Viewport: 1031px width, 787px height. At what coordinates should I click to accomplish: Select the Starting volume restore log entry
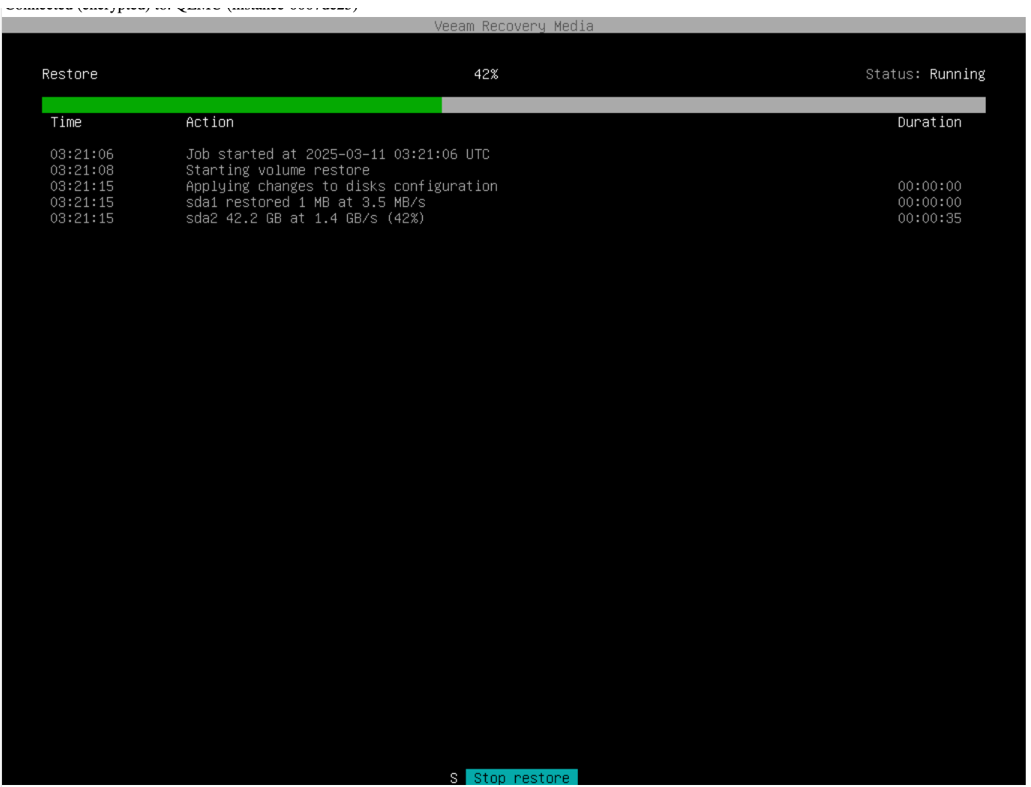(x=277, y=170)
